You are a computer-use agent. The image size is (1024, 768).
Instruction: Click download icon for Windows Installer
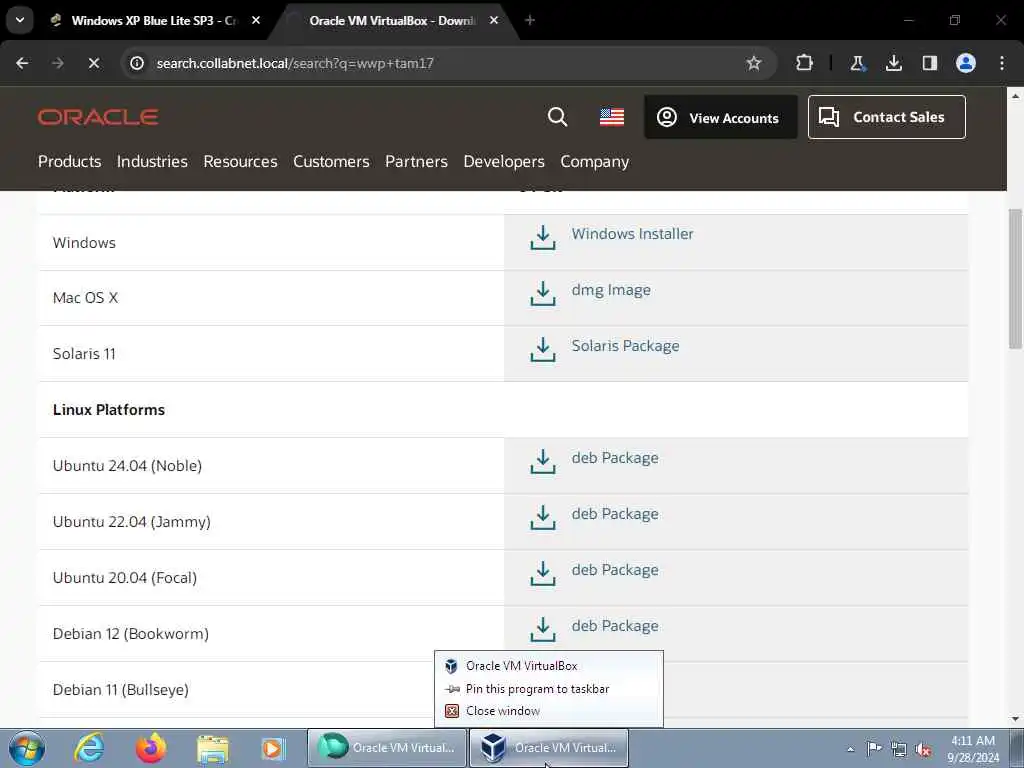coord(543,238)
